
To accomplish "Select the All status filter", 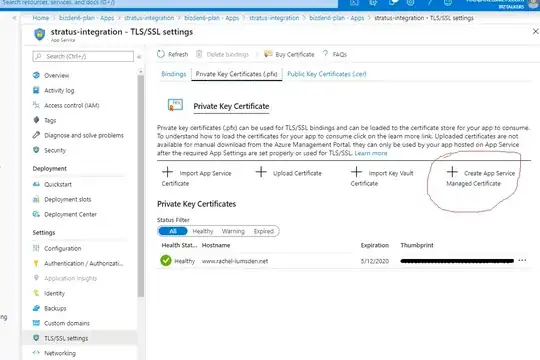I will (x=173, y=231).
